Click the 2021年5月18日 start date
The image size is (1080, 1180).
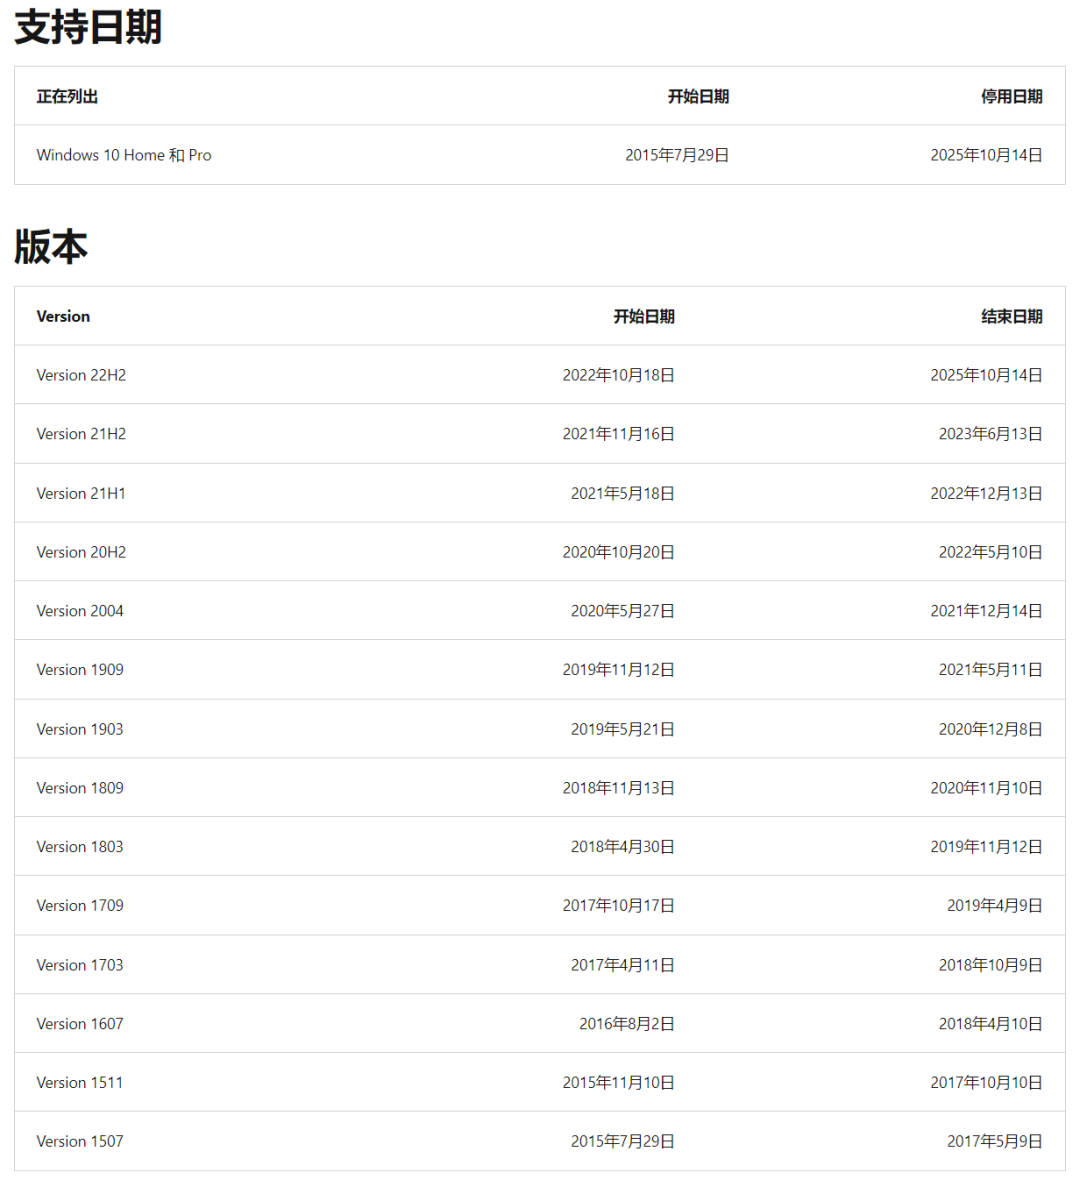[622, 493]
